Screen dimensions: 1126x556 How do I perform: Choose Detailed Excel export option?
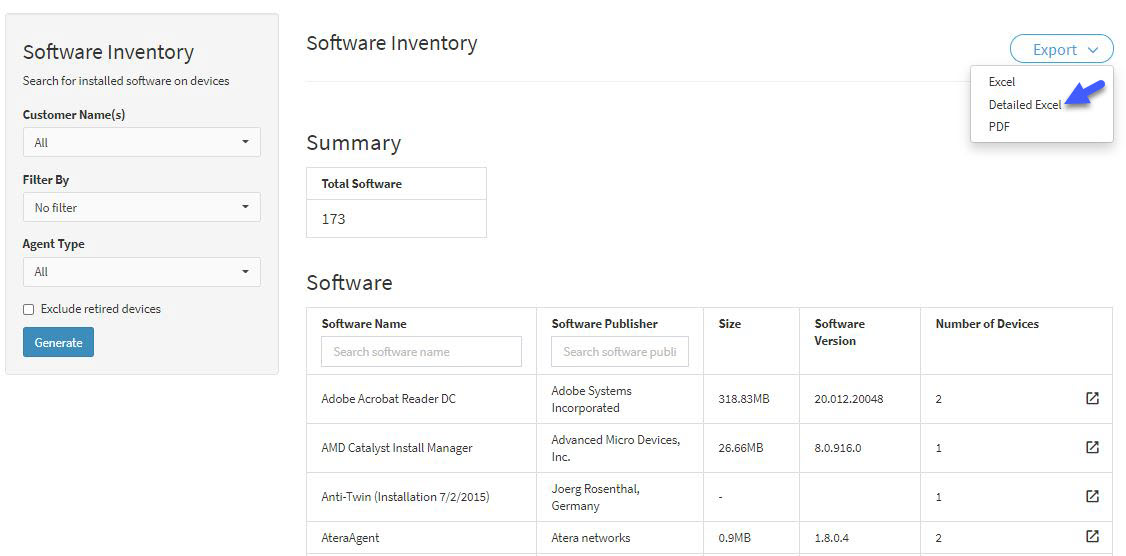[1025, 105]
